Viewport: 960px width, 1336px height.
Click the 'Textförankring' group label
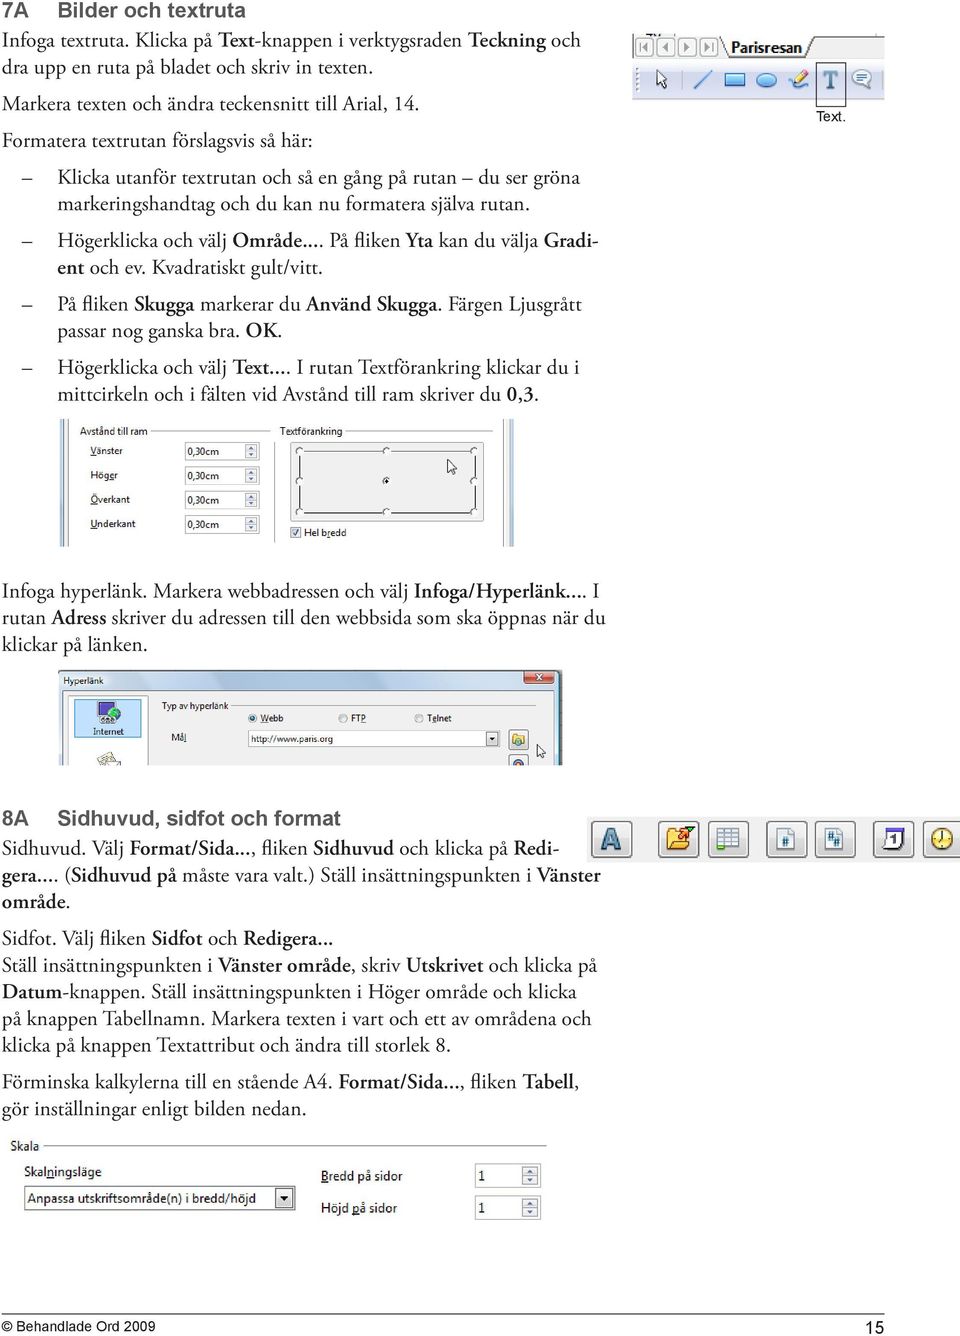click(x=311, y=431)
